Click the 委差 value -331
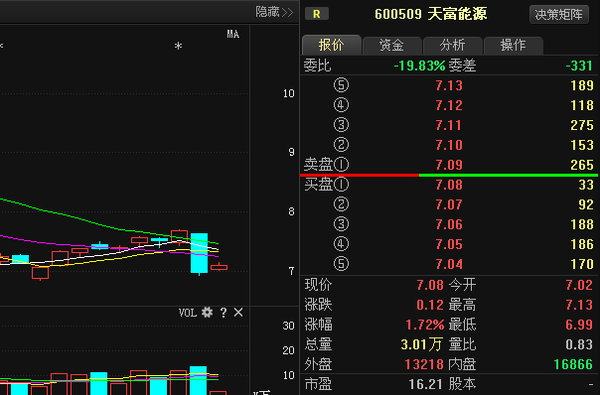Screen dimensions: 600x395 pos(579,66)
